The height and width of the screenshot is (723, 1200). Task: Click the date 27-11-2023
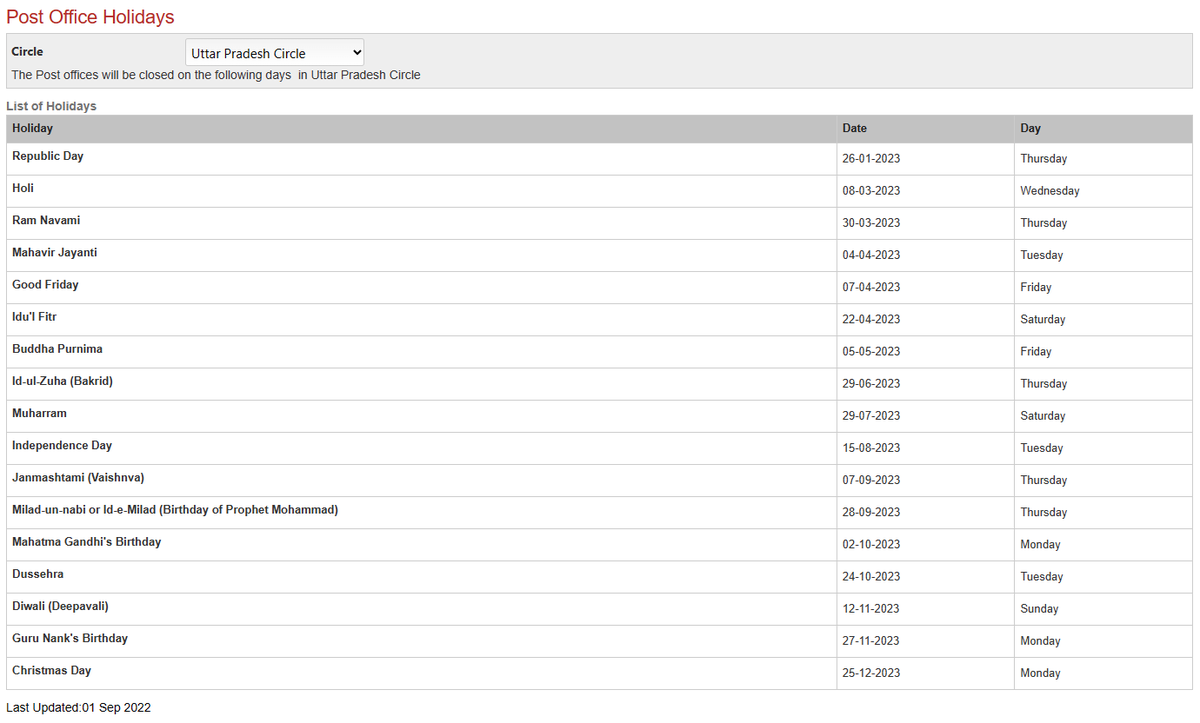coord(871,641)
